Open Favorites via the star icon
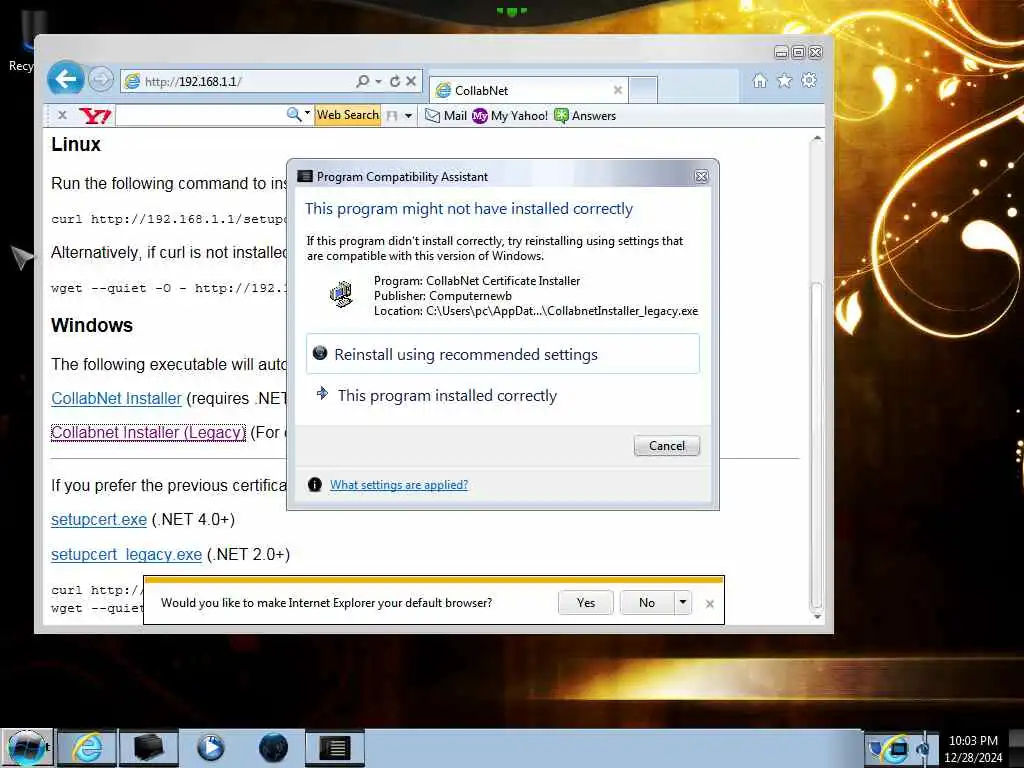The height and width of the screenshot is (768, 1024). pos(784,80)
